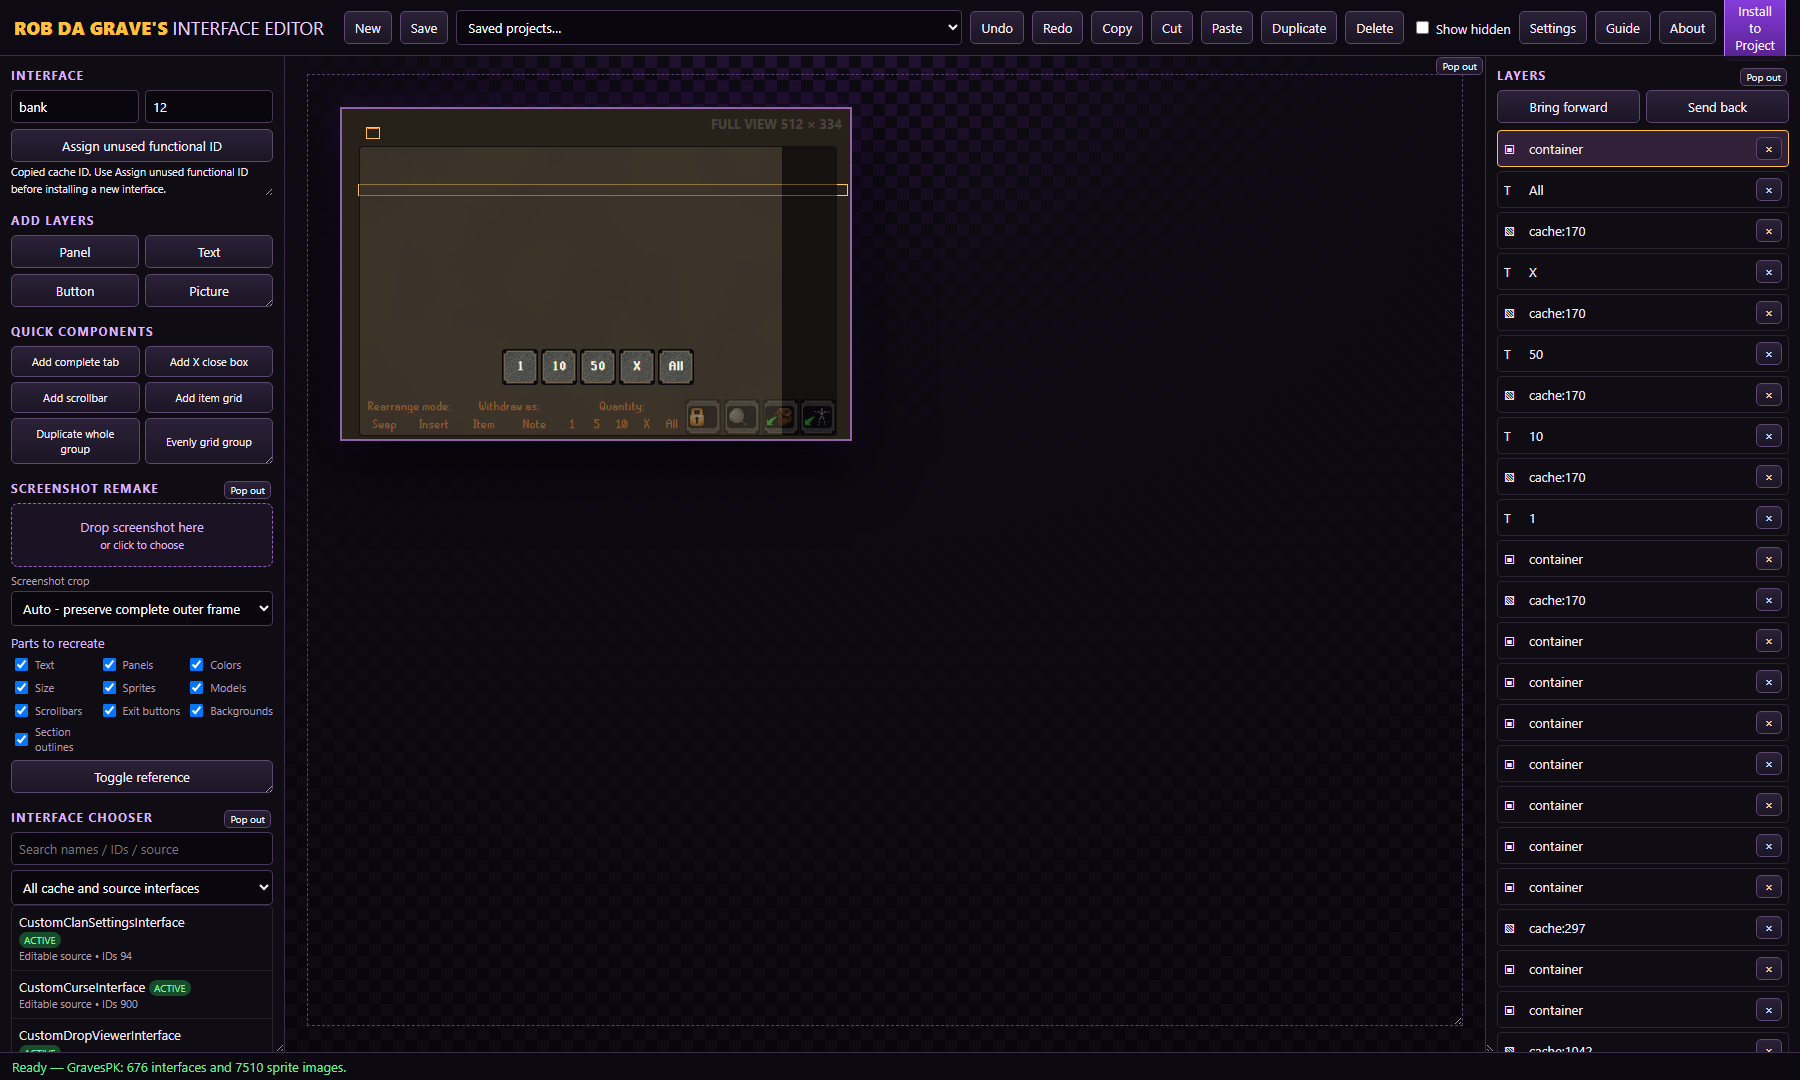Viewport: 1800px width, 1080px height.
Task: Click the T icon of the '1' layer
Action: coord(1508,518)
